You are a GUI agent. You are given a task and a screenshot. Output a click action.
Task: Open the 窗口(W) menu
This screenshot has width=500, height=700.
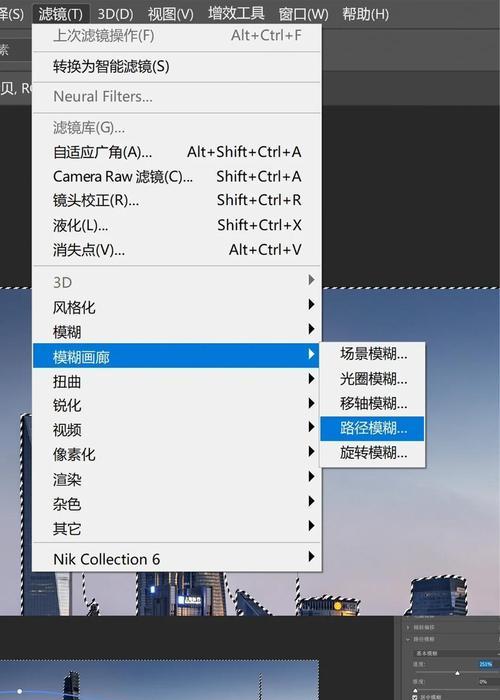tap(304, 14)
